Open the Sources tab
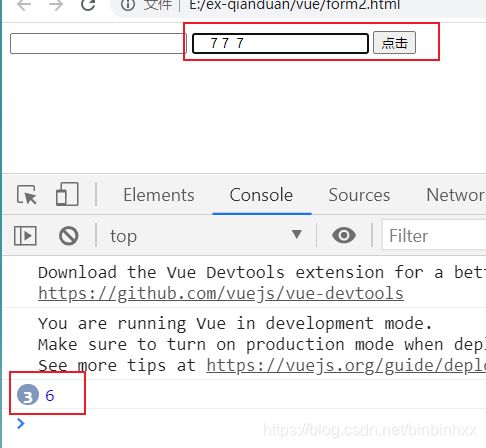This screenshot has height=448, width=486. tap(359, 195)
